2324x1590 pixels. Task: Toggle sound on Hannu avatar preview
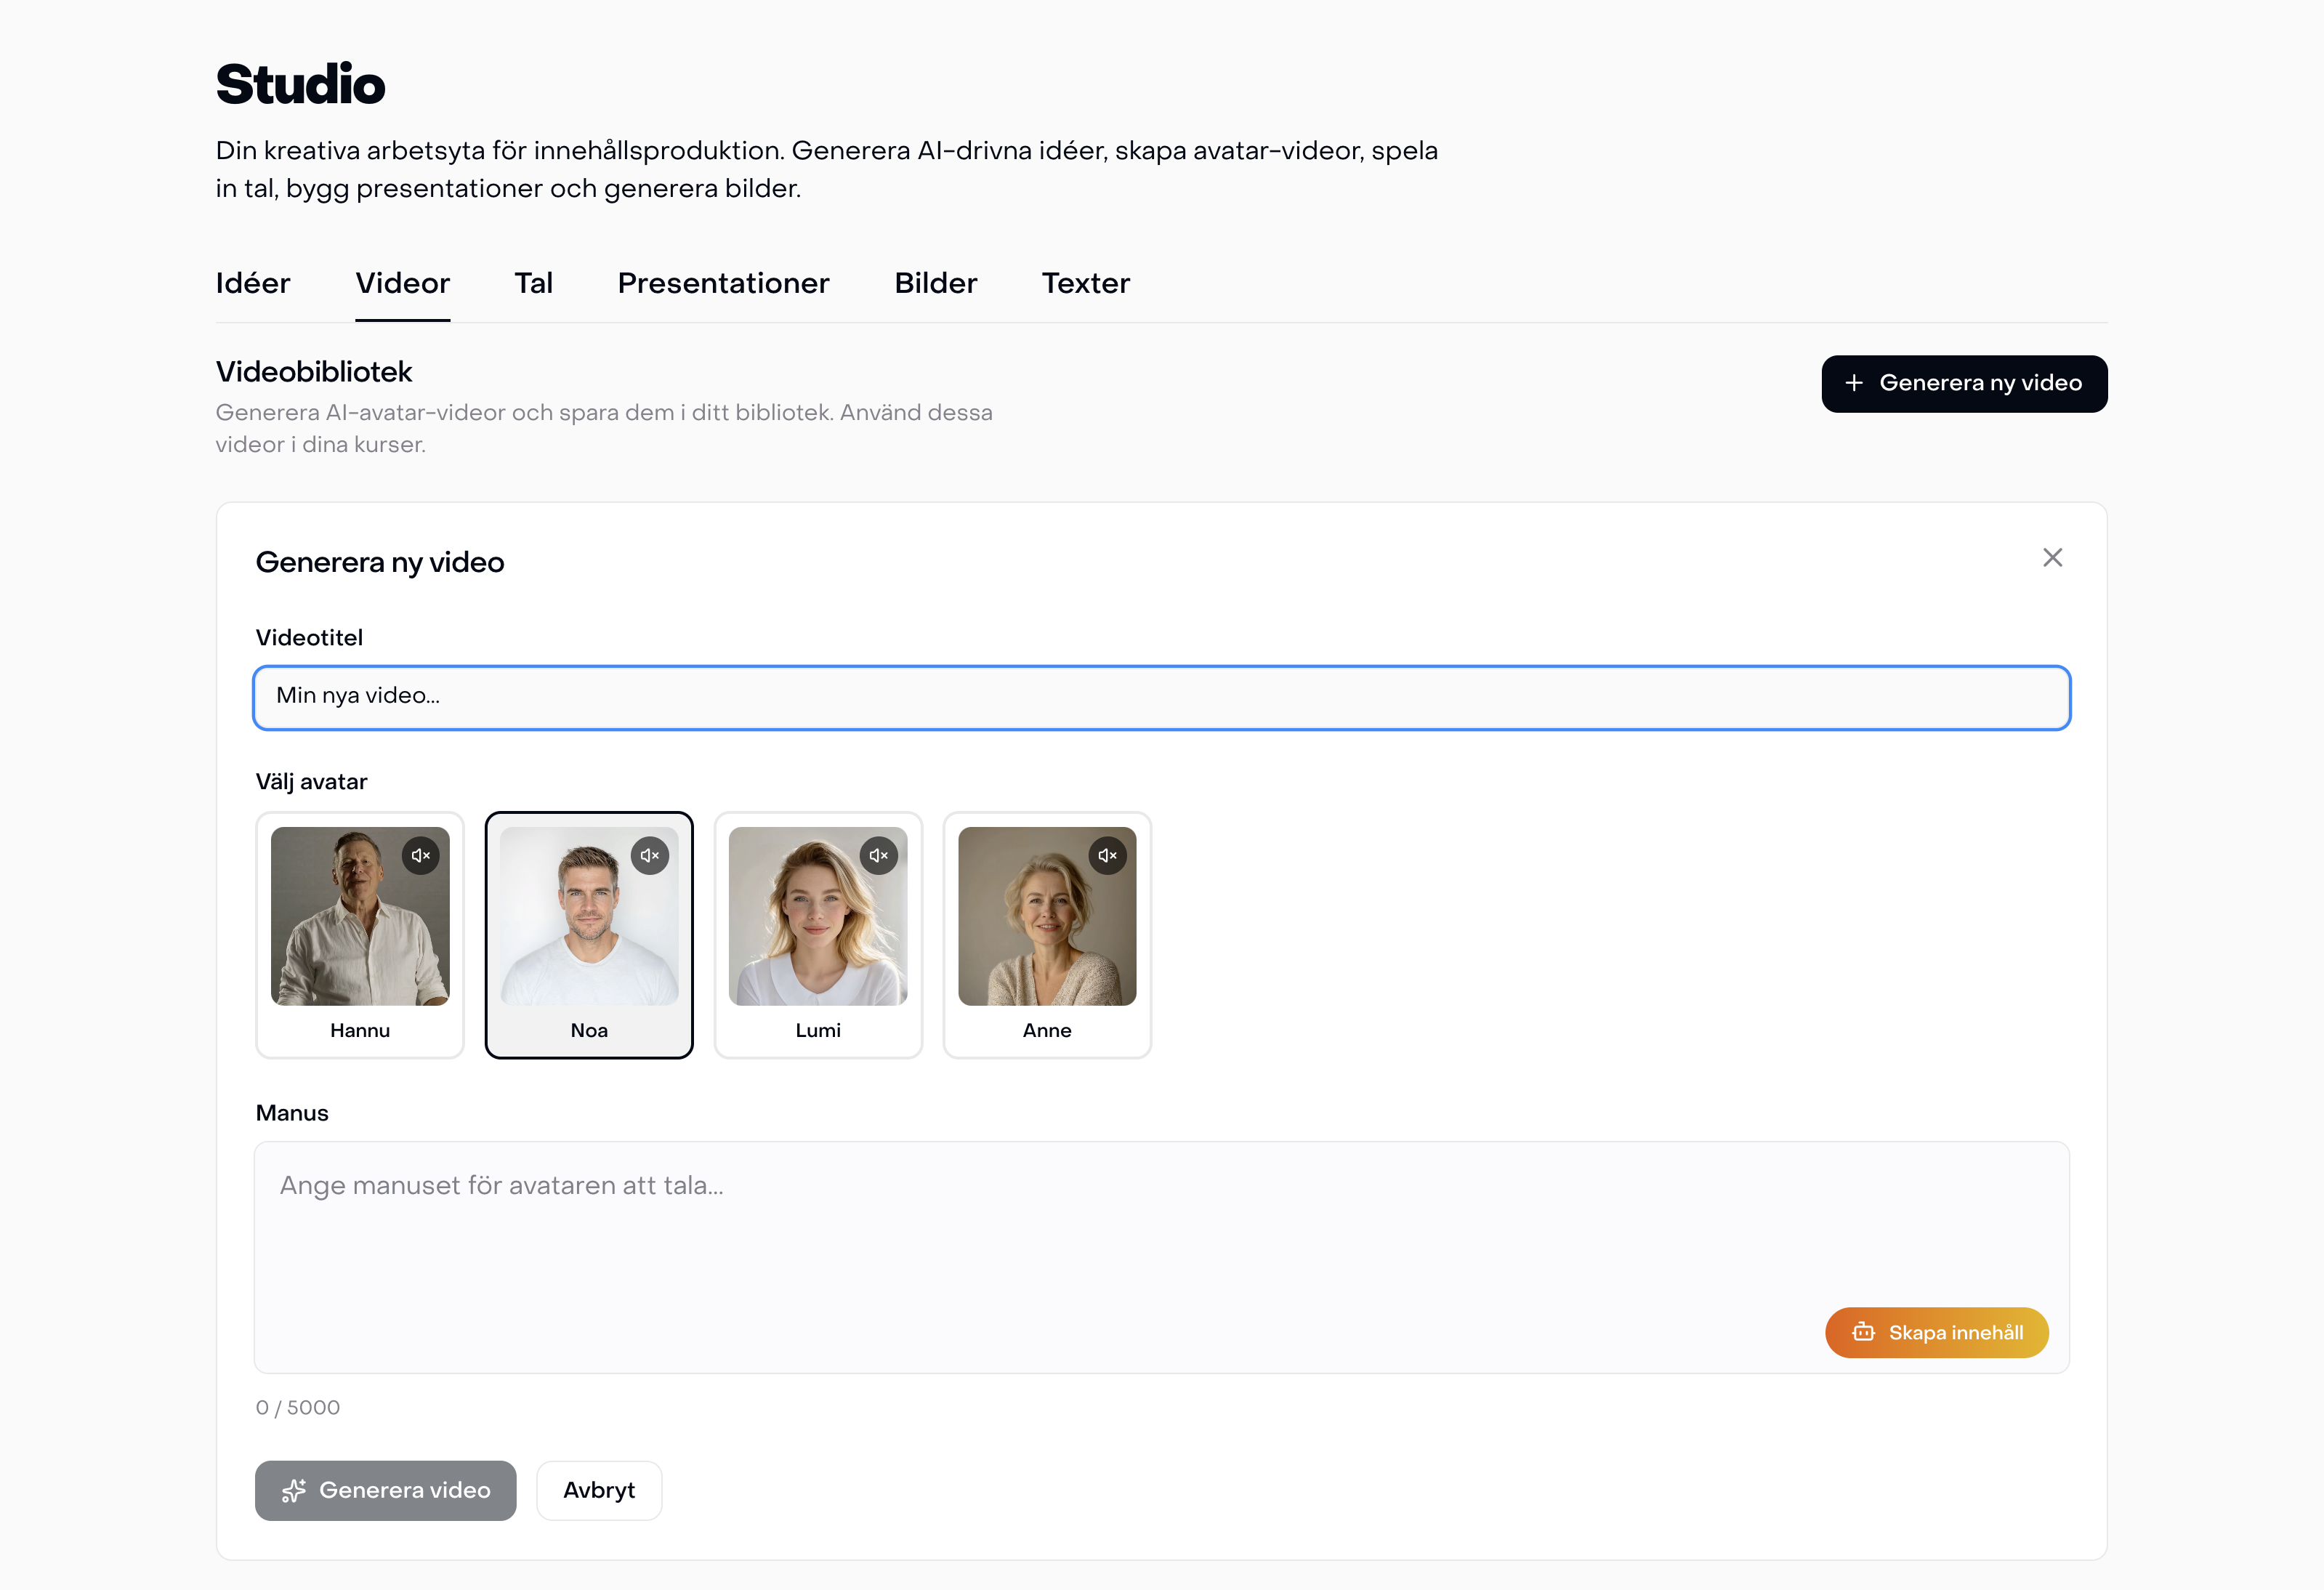click(x=421, y=855)
